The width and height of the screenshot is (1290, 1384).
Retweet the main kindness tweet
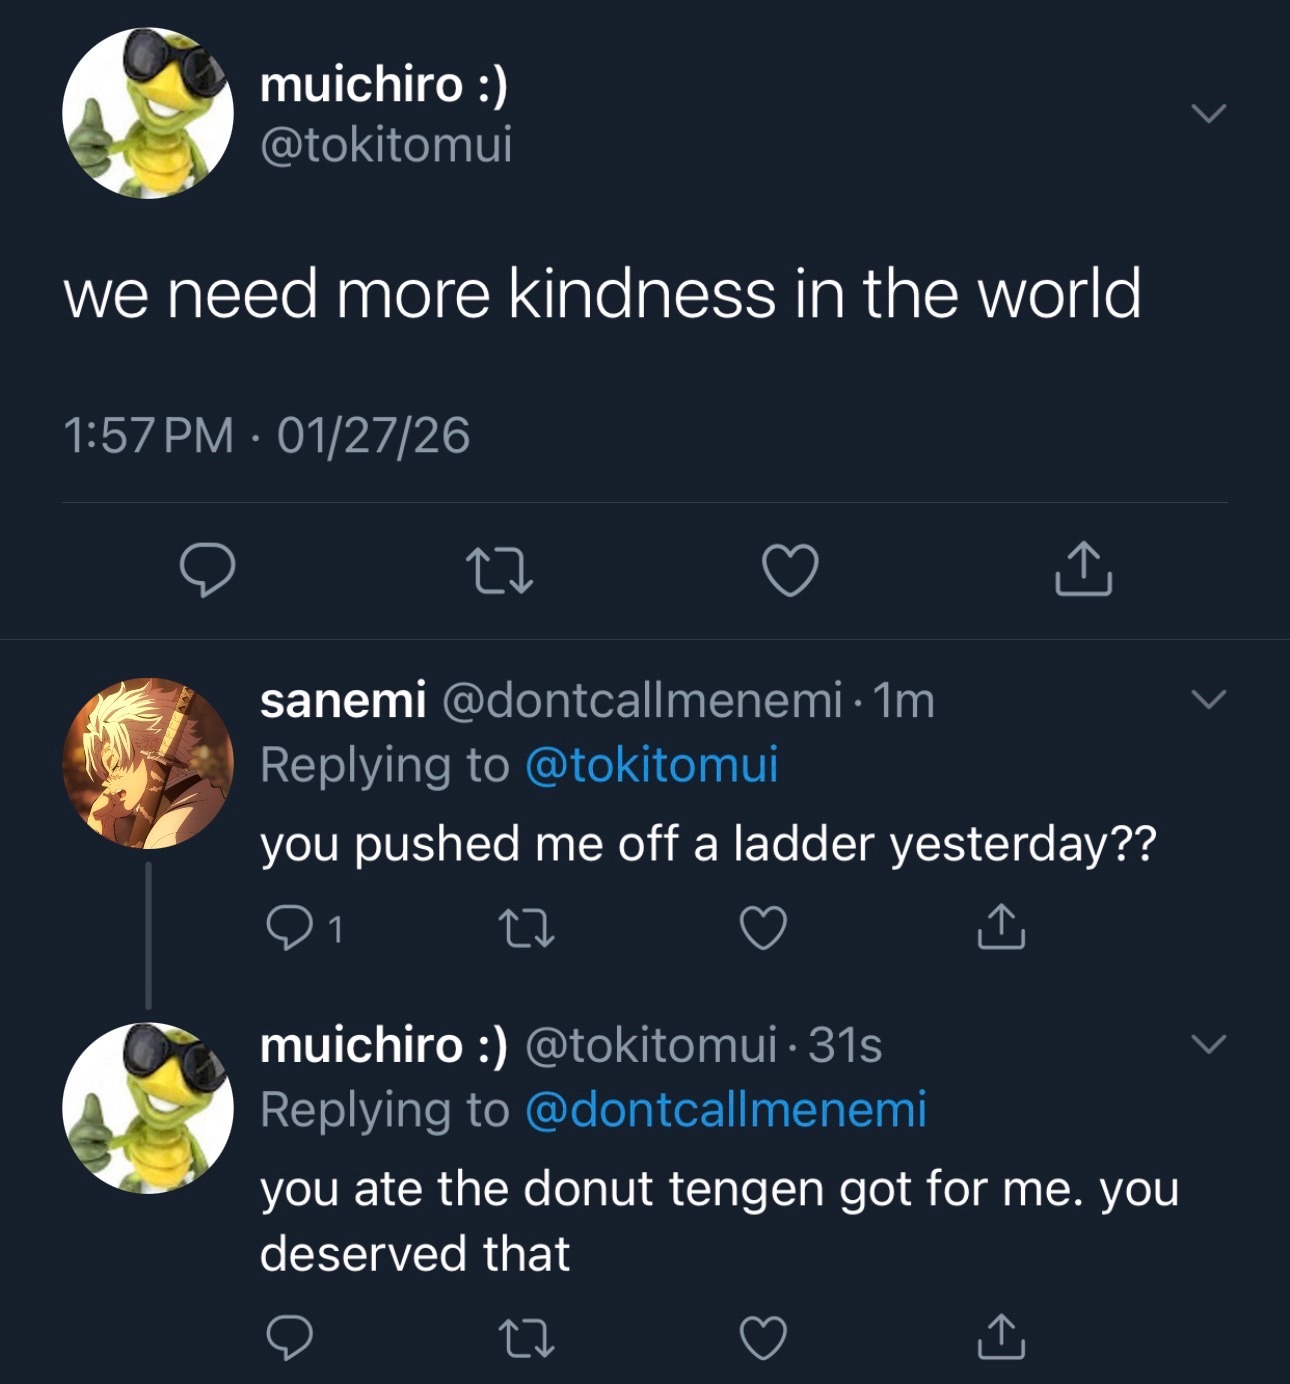[x=500, y=570]
